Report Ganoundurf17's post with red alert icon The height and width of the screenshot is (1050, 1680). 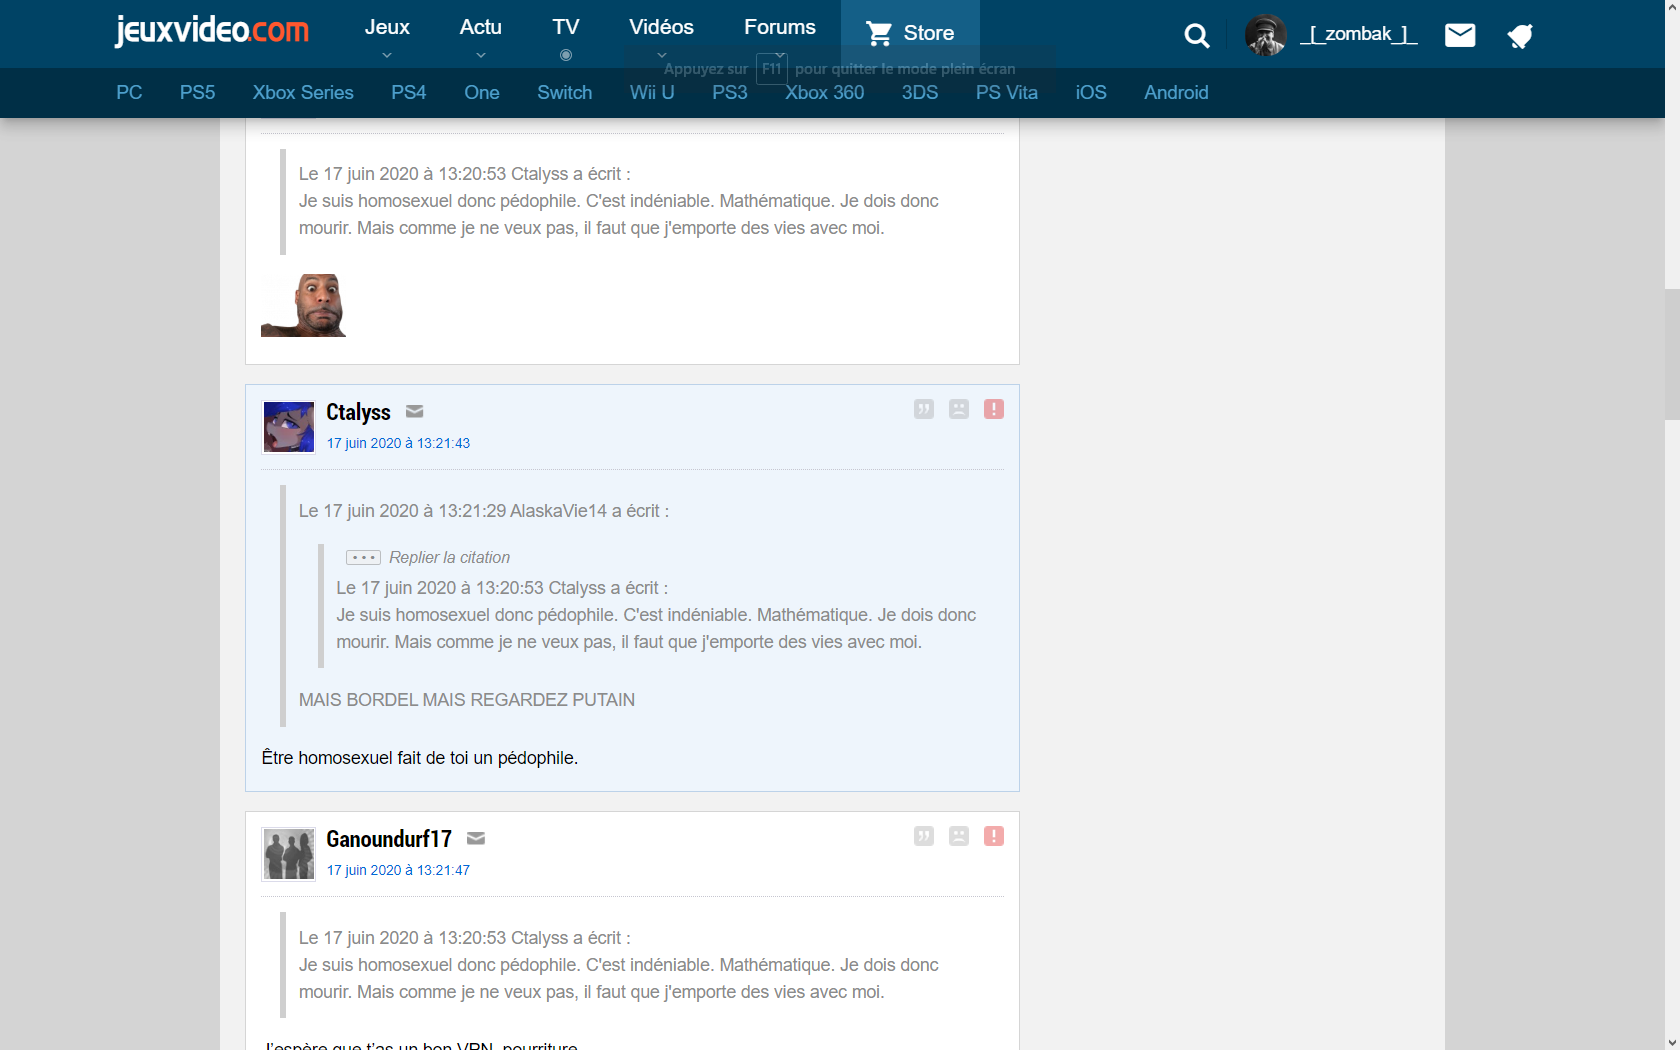click(x=993, y=836)
